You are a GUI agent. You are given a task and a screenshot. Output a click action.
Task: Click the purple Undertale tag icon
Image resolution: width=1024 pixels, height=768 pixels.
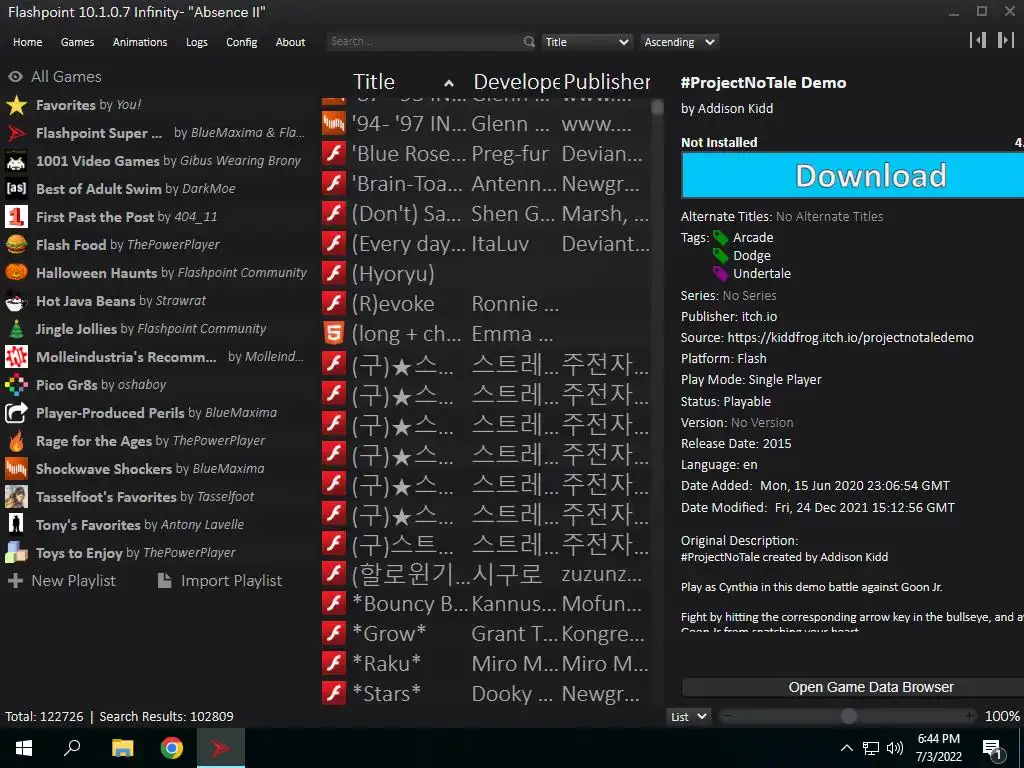click(x=720, y=274)
